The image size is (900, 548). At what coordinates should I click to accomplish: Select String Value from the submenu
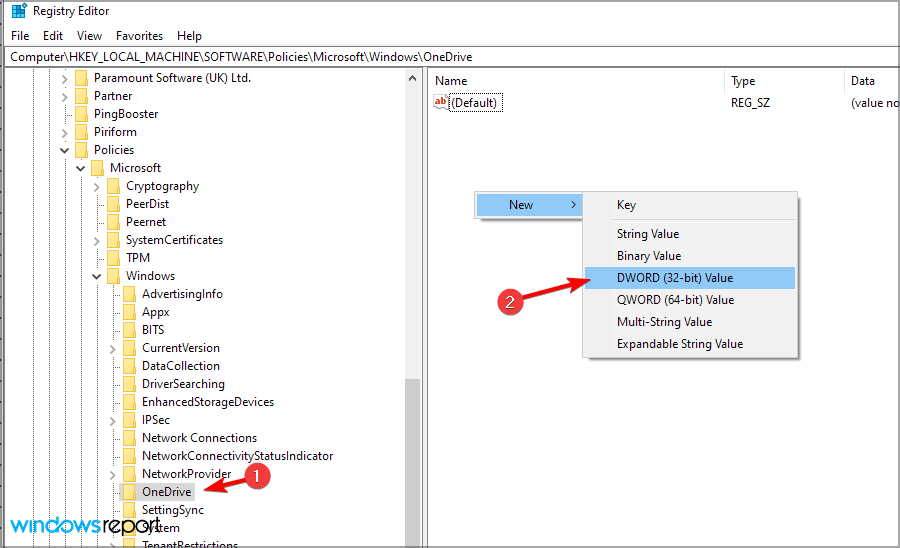(x=690, y=234)
